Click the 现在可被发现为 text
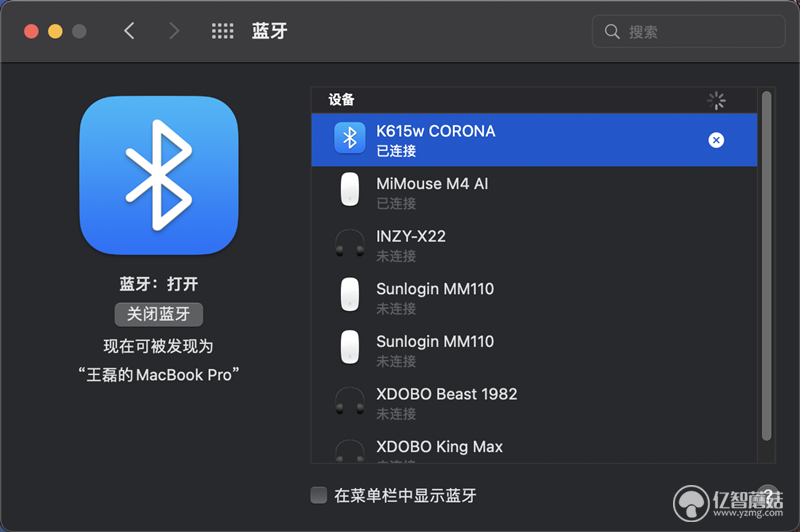Image resolution: width=800 pixels, height=532 pixels. click(159, 346)
